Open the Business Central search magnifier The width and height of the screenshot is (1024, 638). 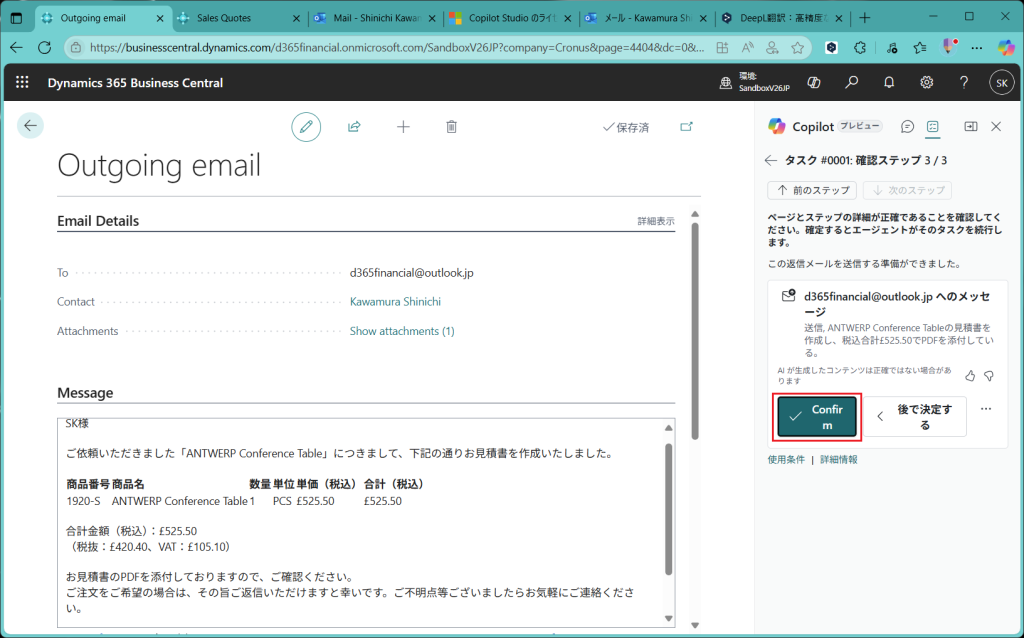pyautogui.click(x=852, y=82)
